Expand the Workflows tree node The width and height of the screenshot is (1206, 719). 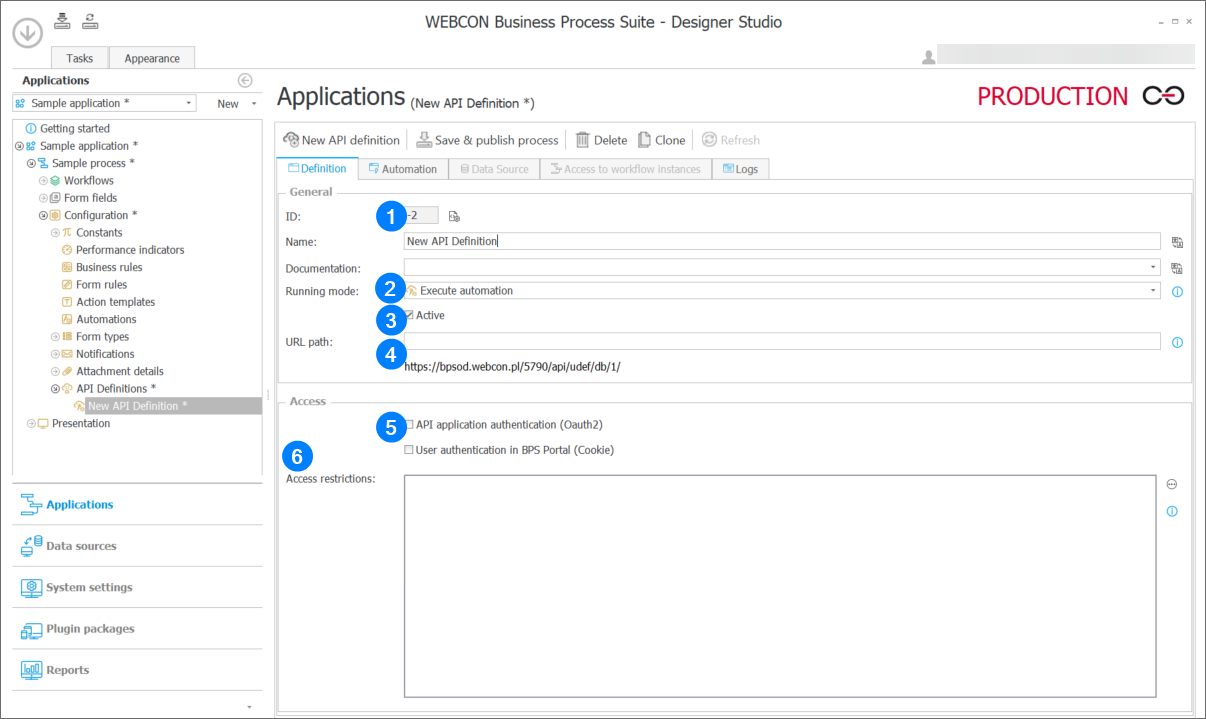43,181
